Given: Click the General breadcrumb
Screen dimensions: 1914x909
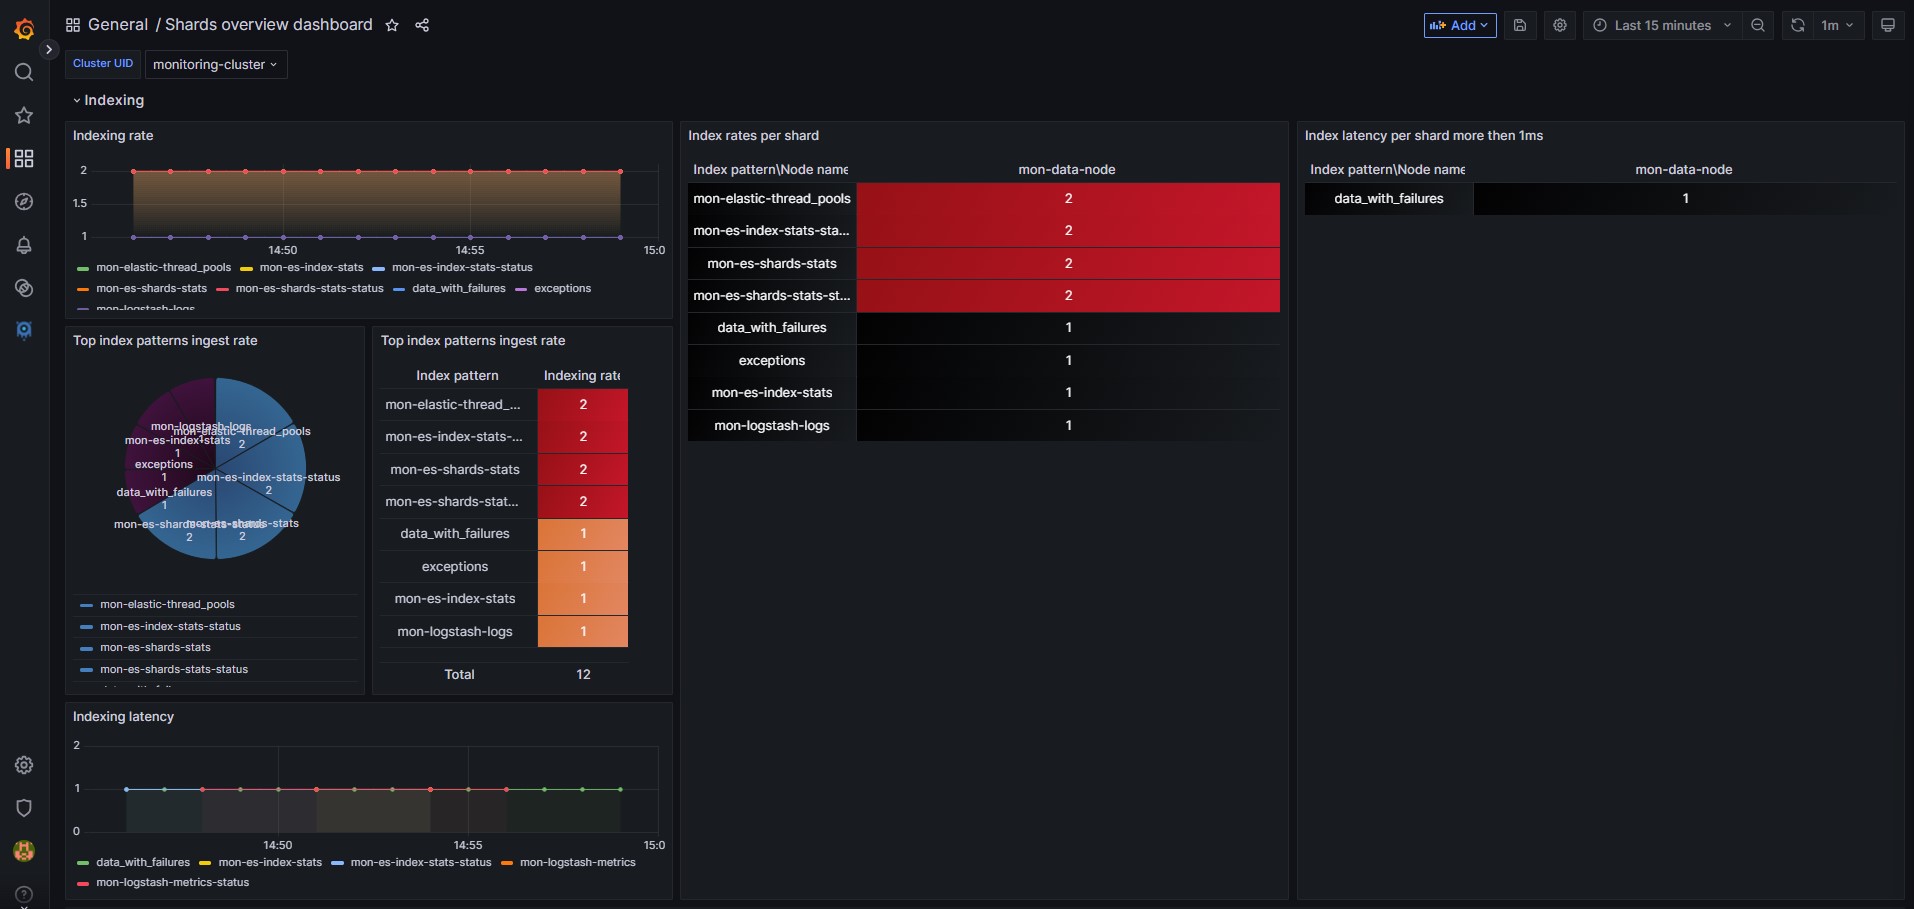Looking at the screenshot, I should click(117, 24).
